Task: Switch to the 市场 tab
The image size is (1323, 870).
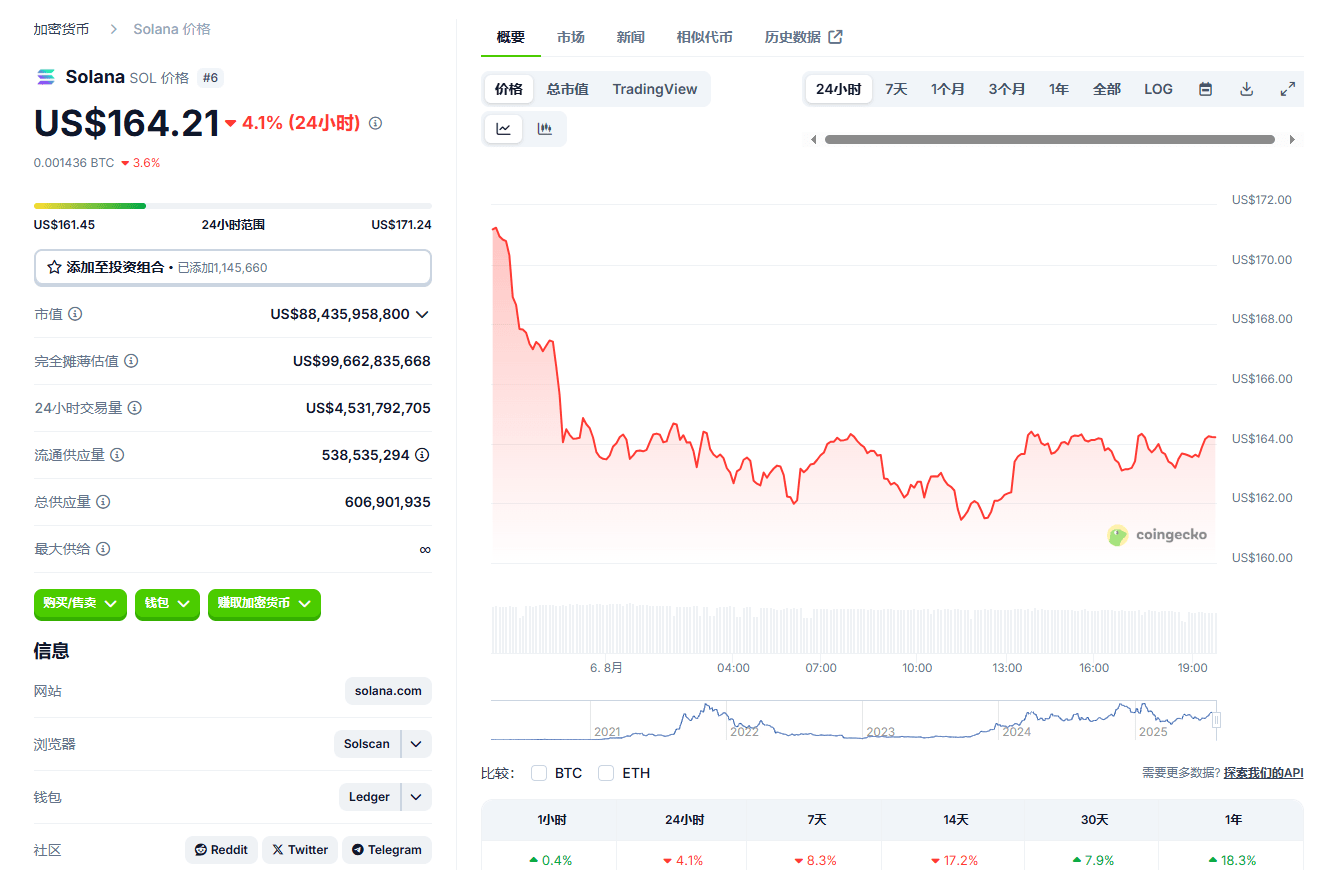Action: point(571,37)
